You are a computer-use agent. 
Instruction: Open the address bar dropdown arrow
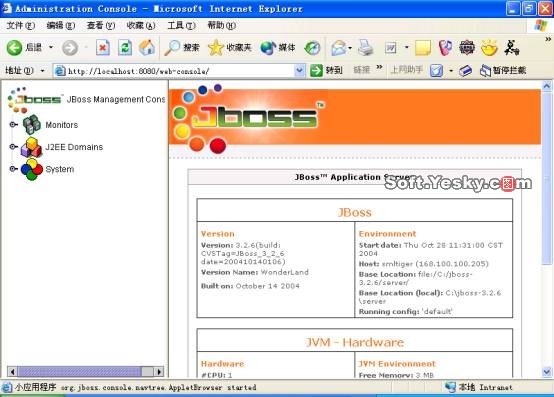299,71
